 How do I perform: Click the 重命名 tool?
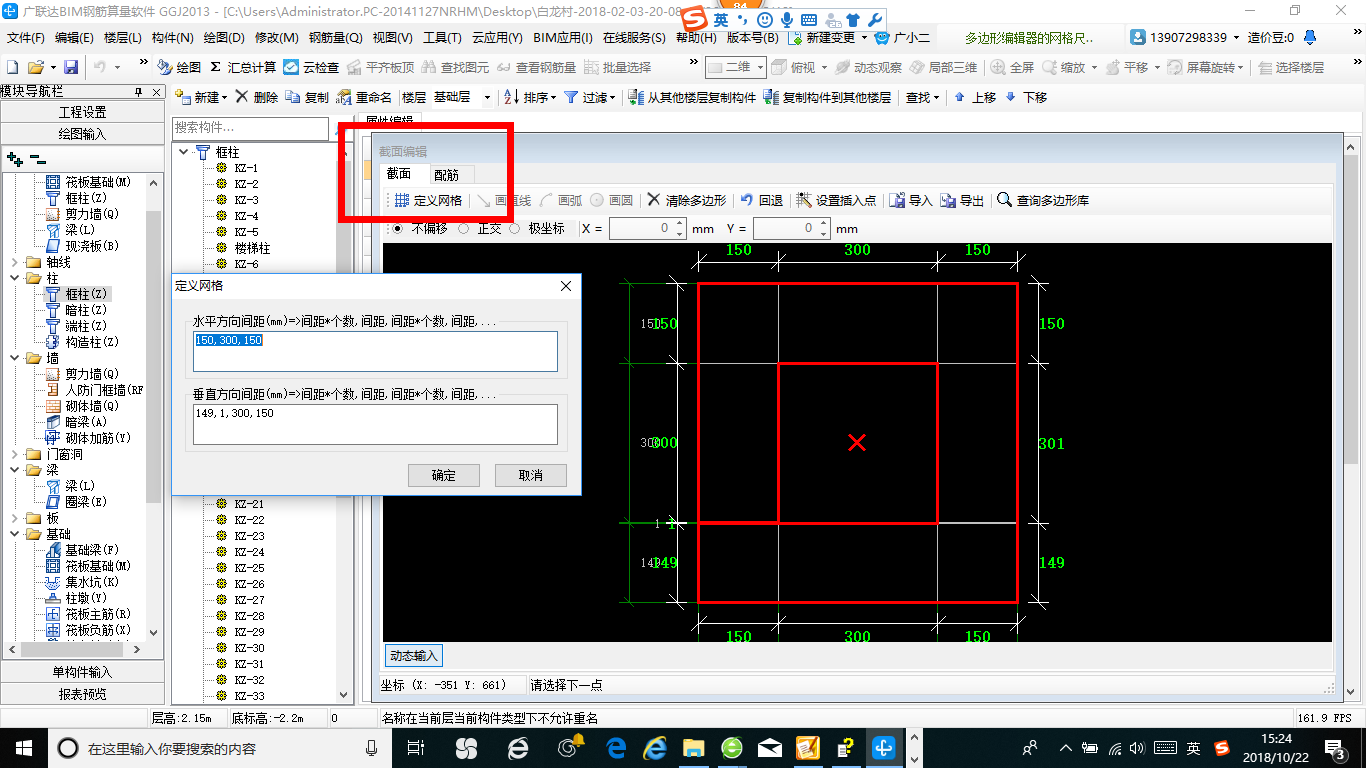point(364,97)
